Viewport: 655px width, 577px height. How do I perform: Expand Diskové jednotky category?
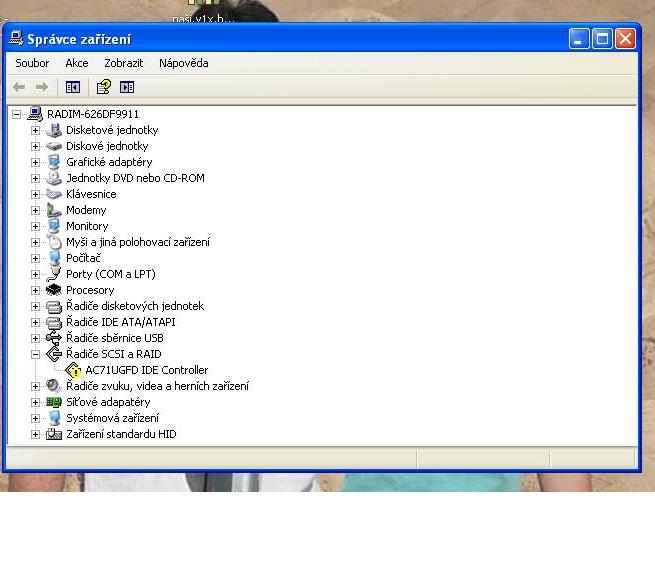(x=36, y=146)
